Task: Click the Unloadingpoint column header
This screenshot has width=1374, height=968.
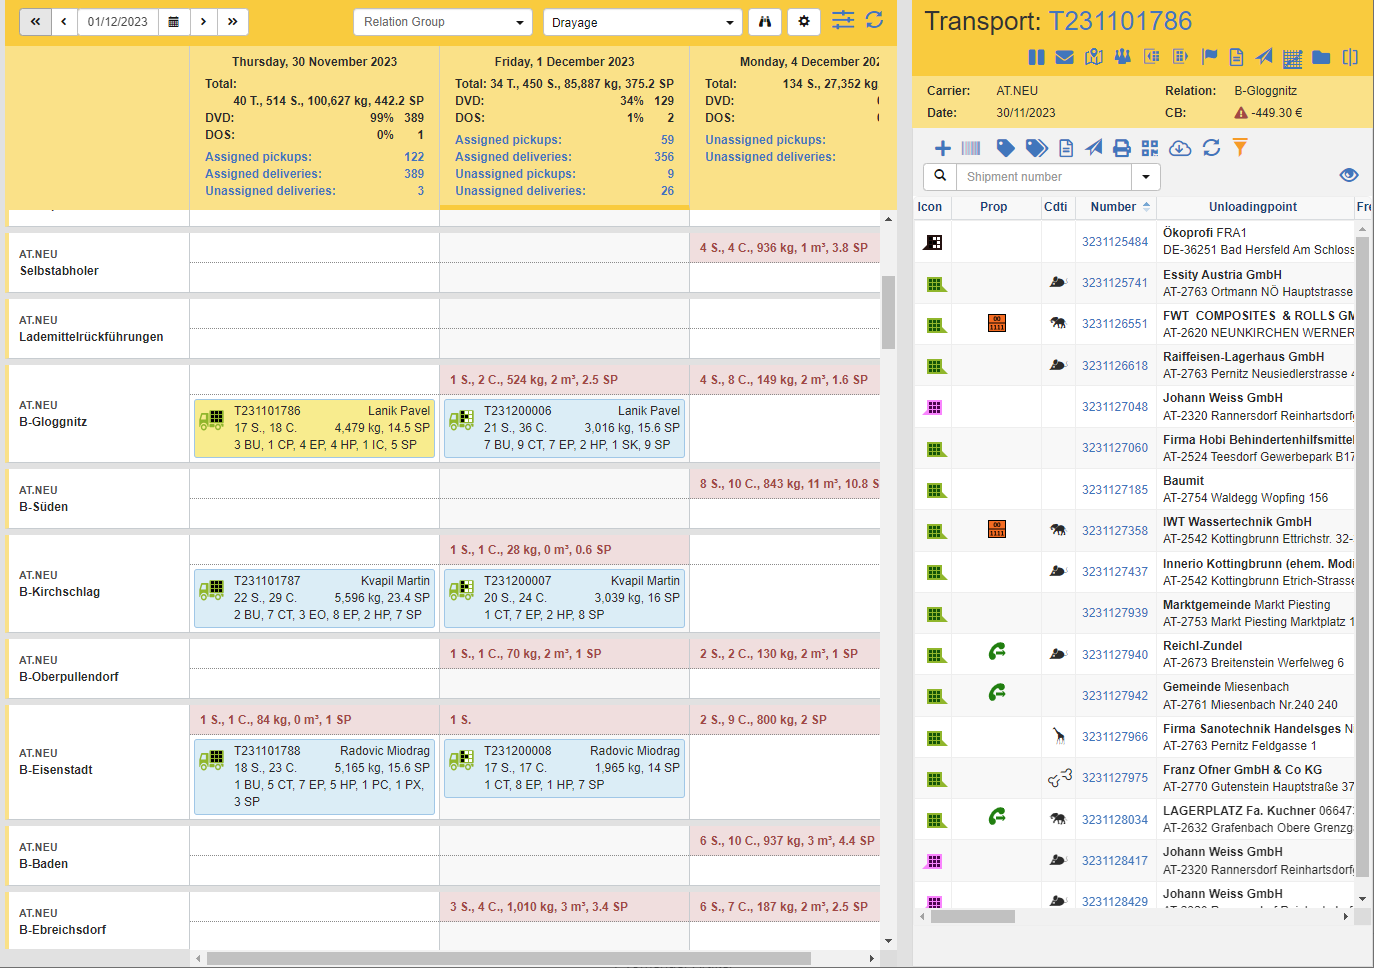Action: (x=1252, y=207)
